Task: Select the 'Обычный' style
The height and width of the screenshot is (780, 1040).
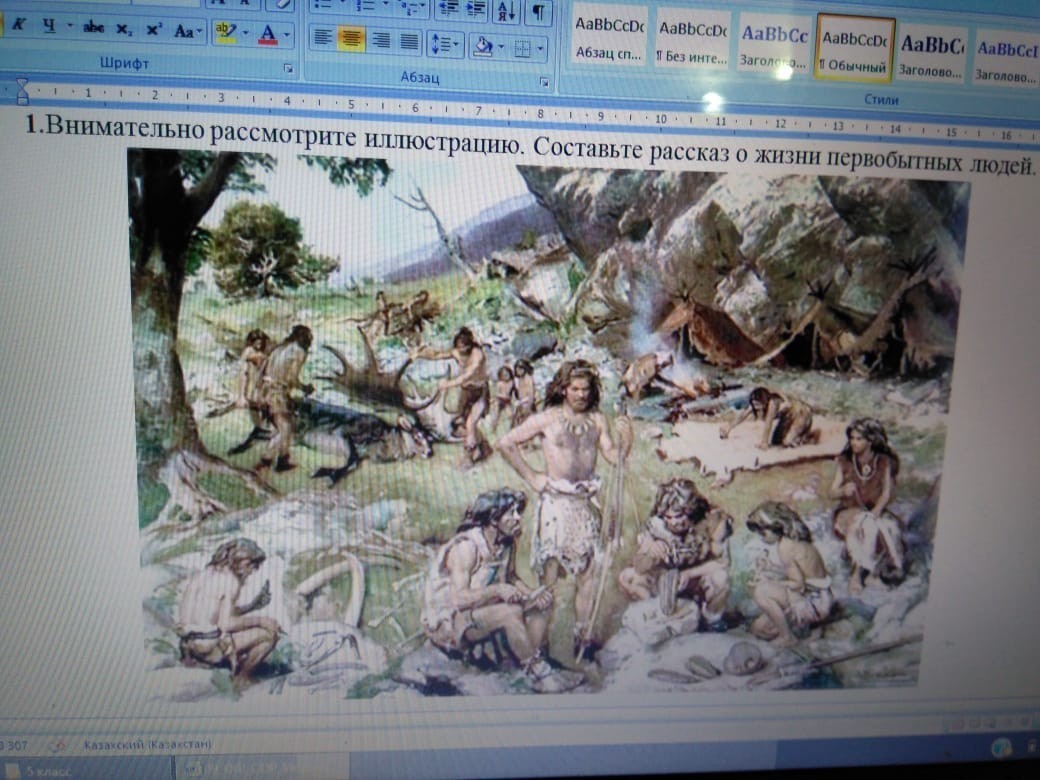Action: (x=854, y=50)
